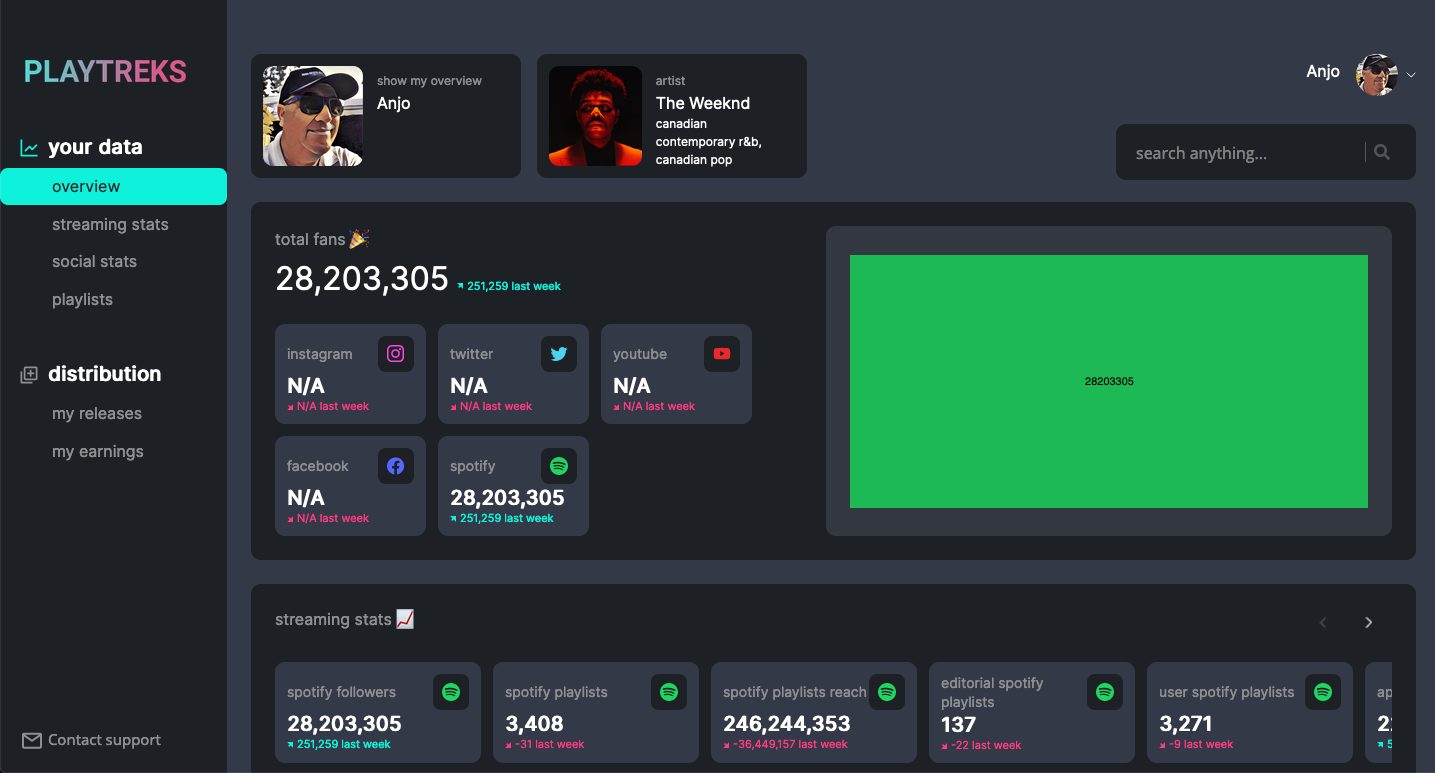Click the Spotify icon on spotify playlists reach card

(x=887, y=692)
